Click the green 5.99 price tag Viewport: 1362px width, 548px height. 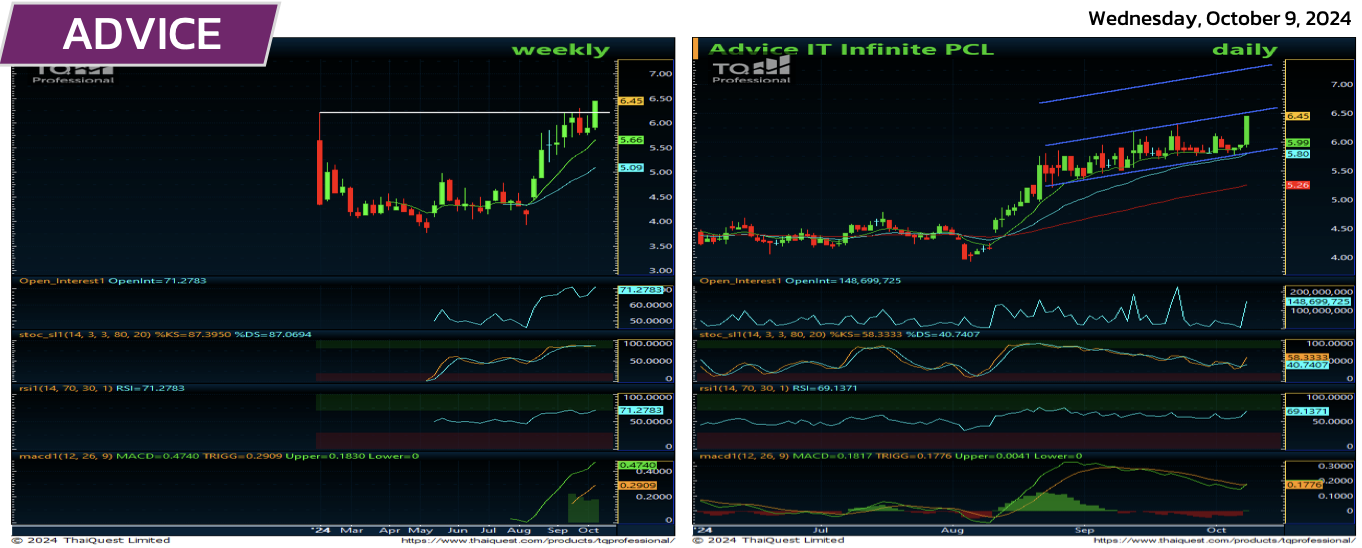(1298, 143)
